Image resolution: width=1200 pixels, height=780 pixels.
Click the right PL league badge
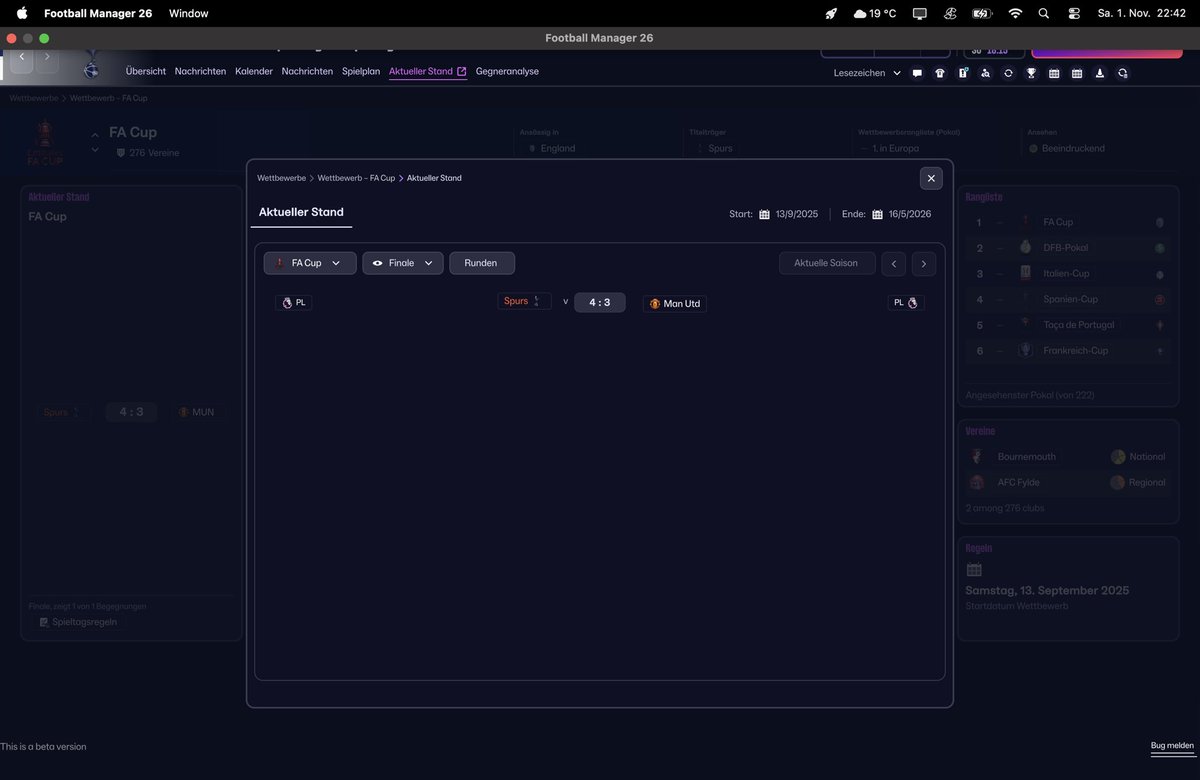[x=906, y=302]
